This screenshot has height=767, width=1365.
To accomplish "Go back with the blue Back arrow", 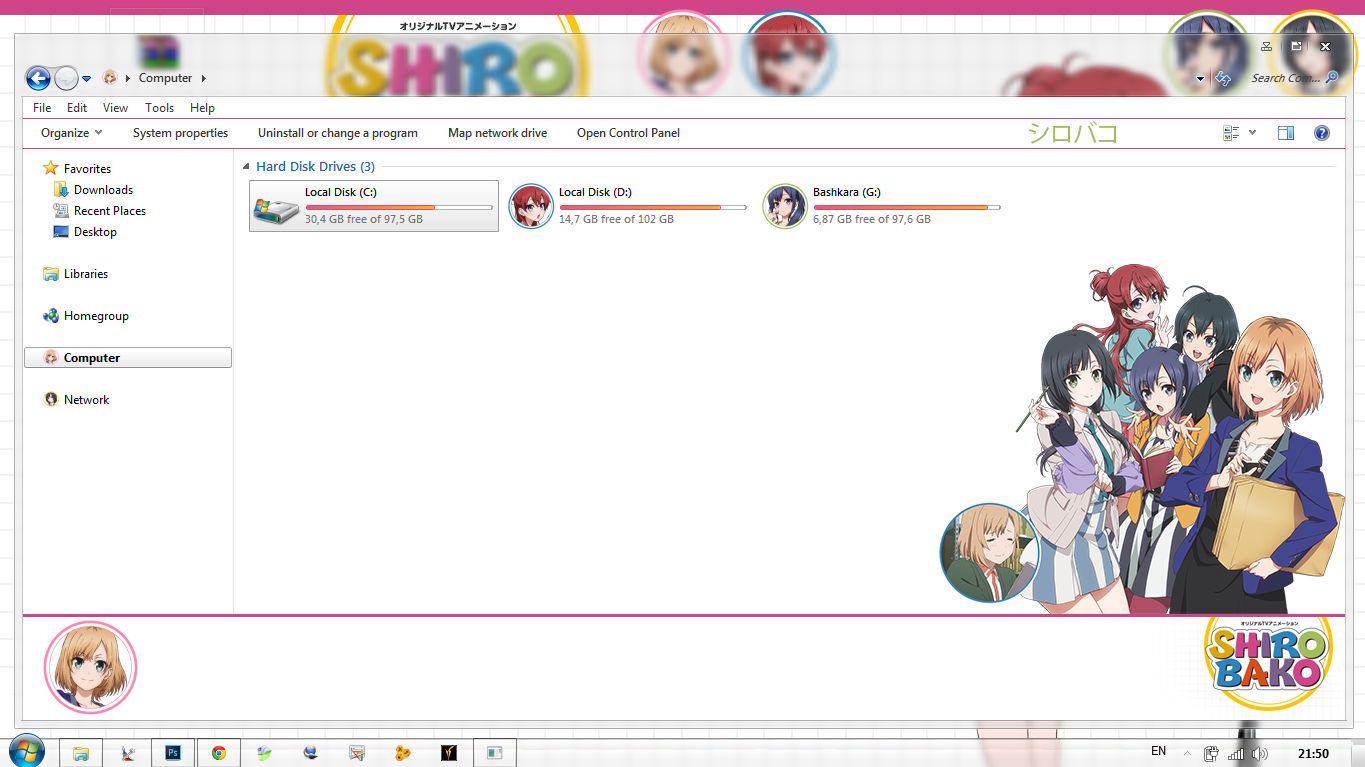I will (38, 78).
